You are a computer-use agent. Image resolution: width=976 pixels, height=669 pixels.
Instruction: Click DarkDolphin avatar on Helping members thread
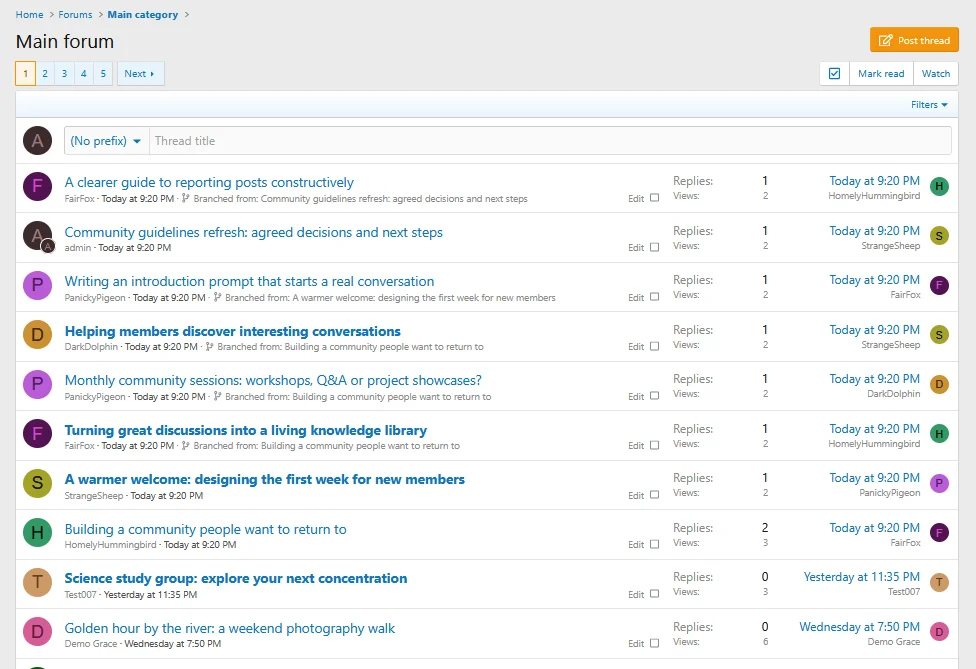click(37, 335)
